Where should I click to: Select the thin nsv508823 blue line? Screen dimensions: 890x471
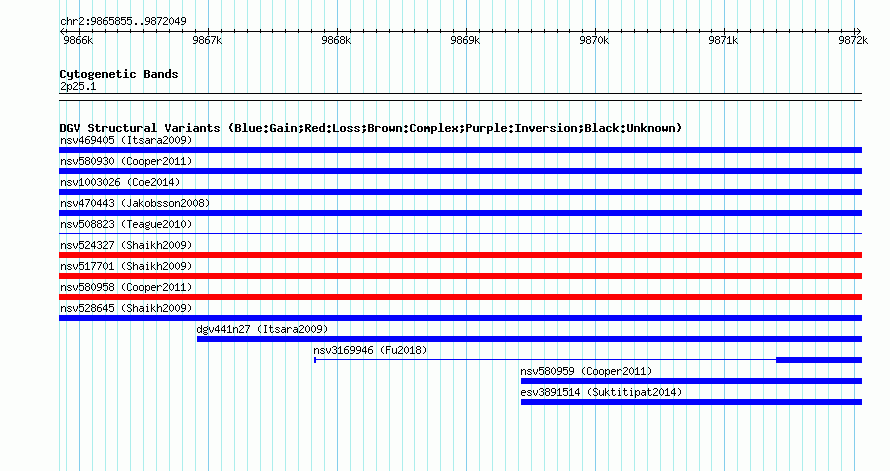pyautogui.click(x=460, y=233)
